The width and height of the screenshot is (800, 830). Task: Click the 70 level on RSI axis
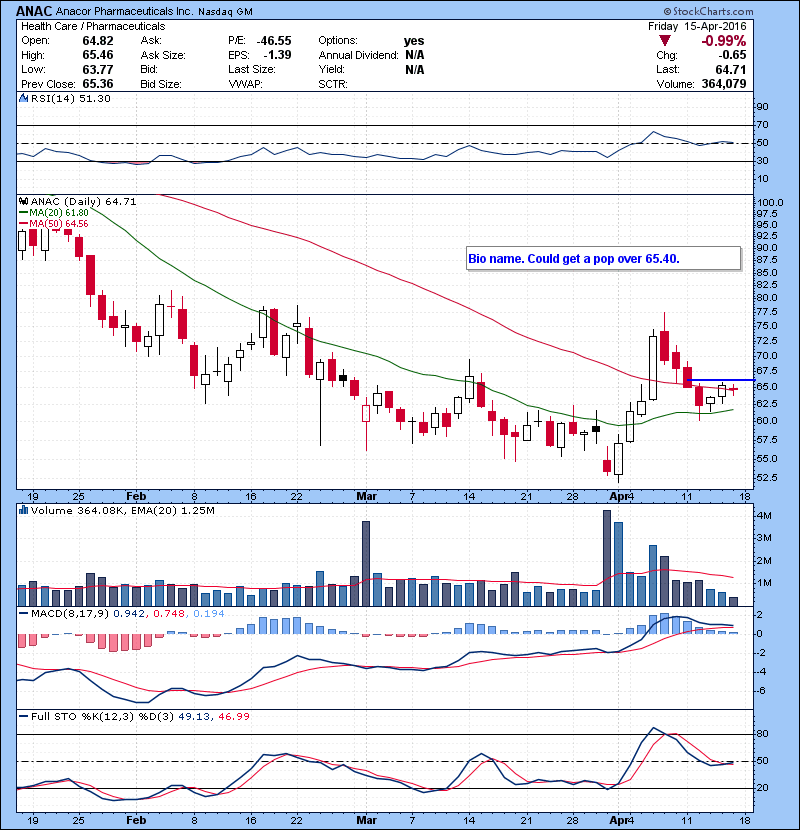point(763,125)
